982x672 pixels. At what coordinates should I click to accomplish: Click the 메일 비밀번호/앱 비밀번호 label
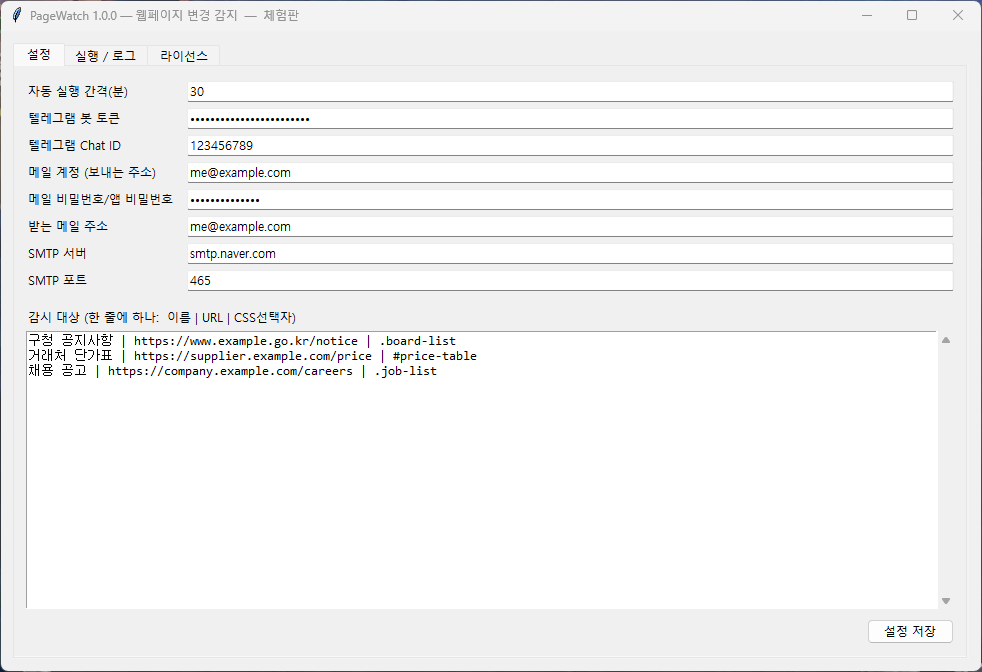coord(100,199)
